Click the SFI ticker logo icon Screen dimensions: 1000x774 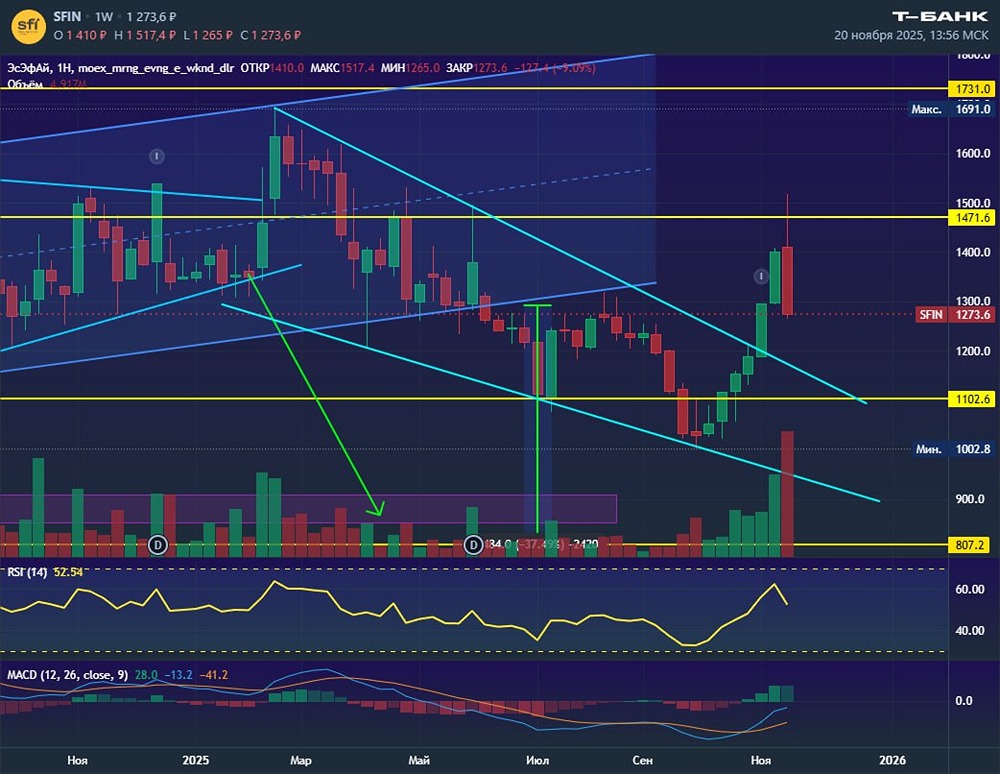click(29, 26)
